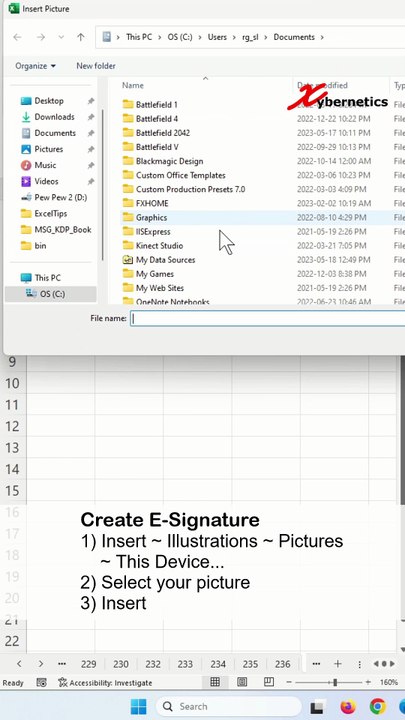Select OS (C:) under This PC
Image resolution: width=405 pixels, height=720 pixels.
[x=51, y=294]
